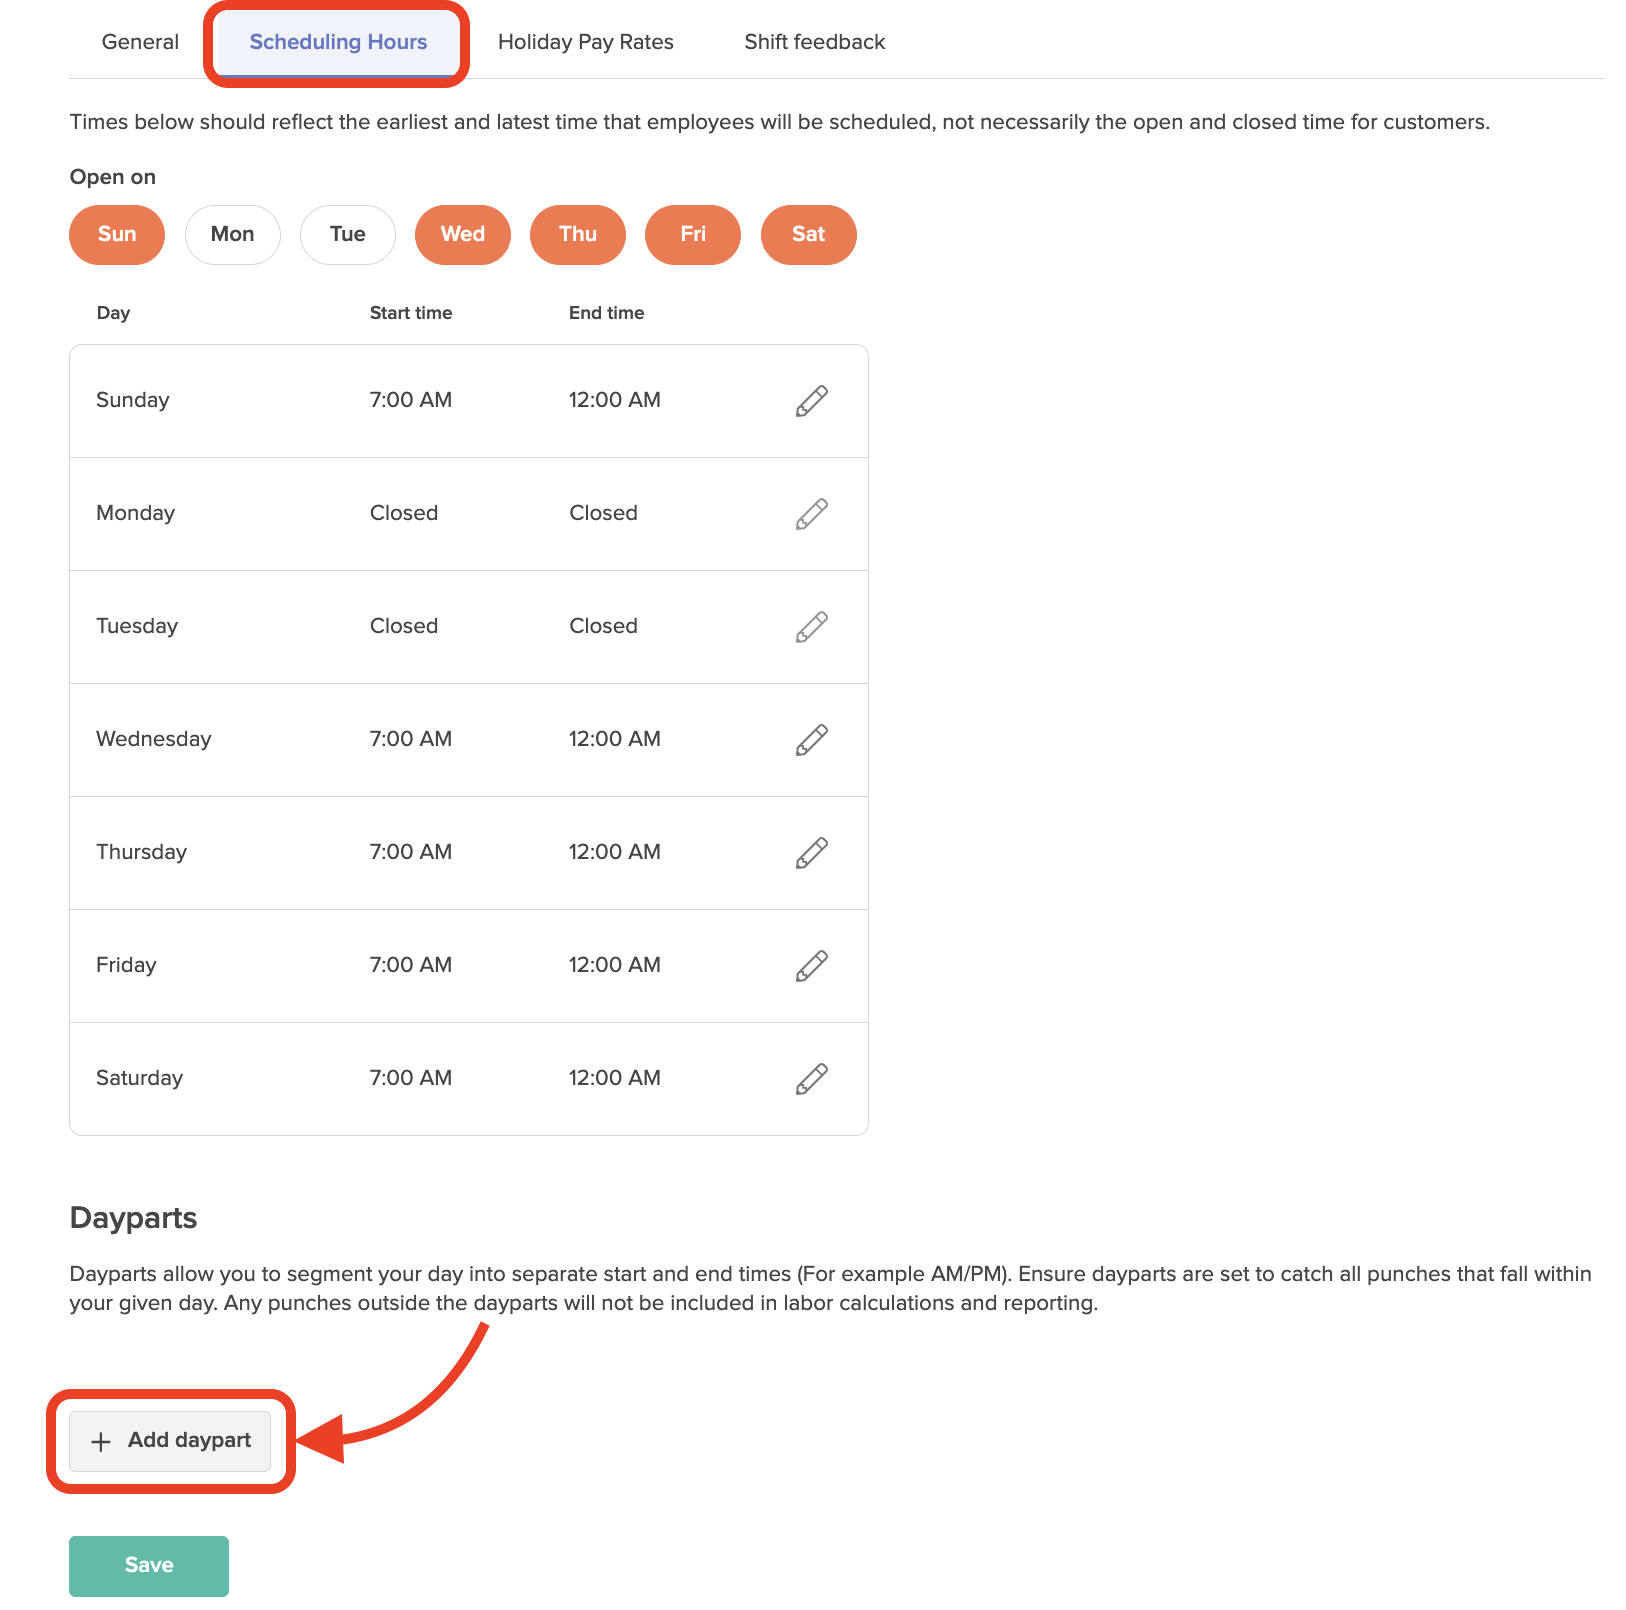Open Tuesday hours editor via pencil icon
Screen dimensions: 1626x1610
coord(811,627)
